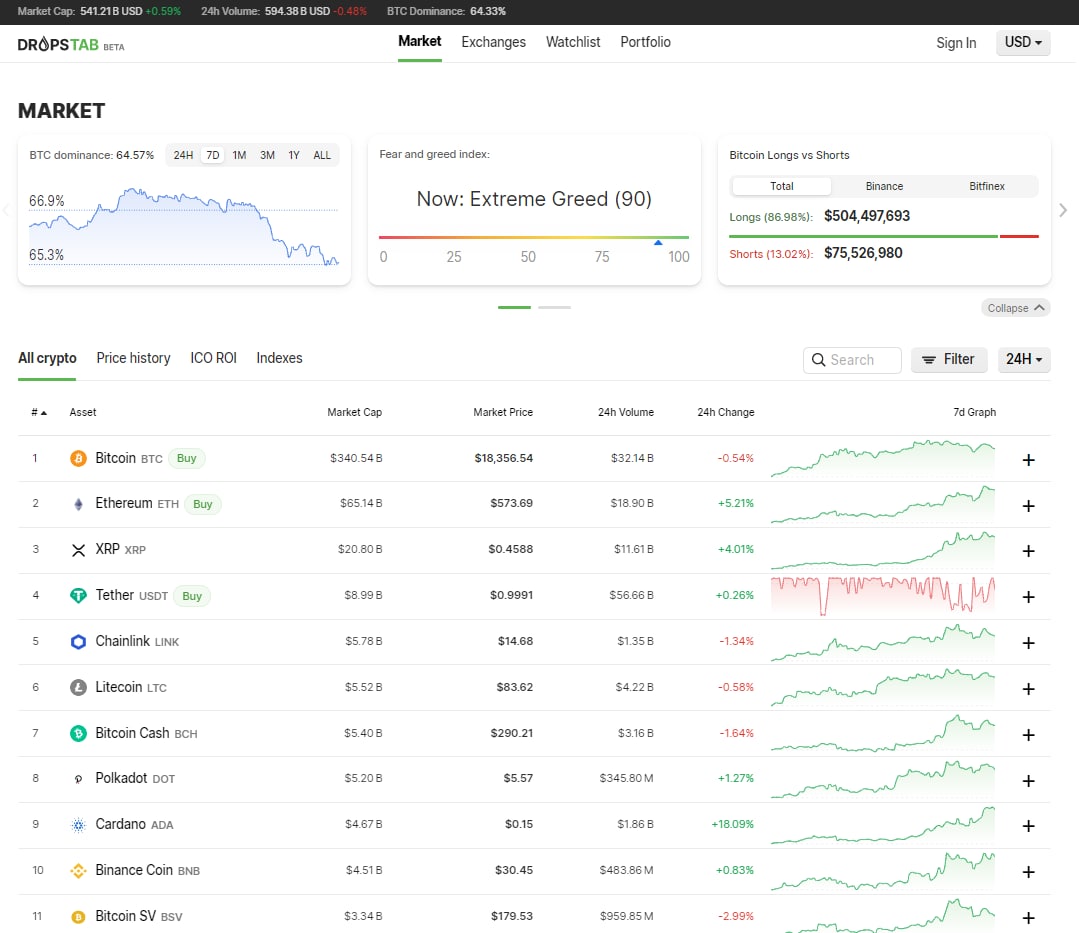Collapse the market widgets panel
The width and height of the screenshot is (1079, 933).
[x=1016, y=308]
